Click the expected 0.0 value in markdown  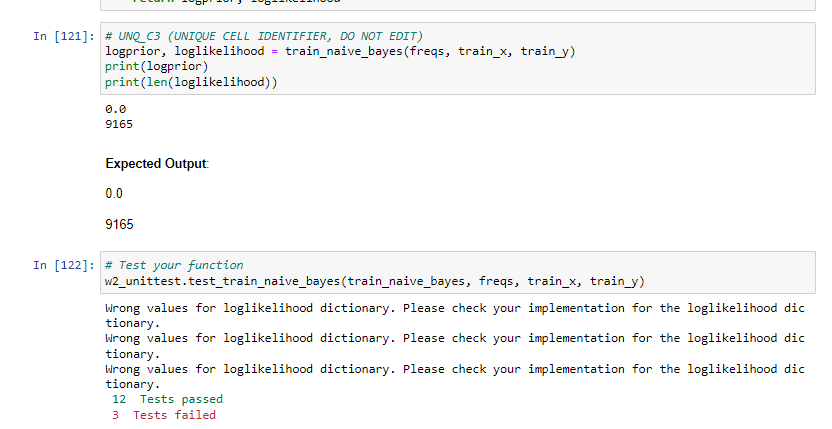(x=116, y=192)
